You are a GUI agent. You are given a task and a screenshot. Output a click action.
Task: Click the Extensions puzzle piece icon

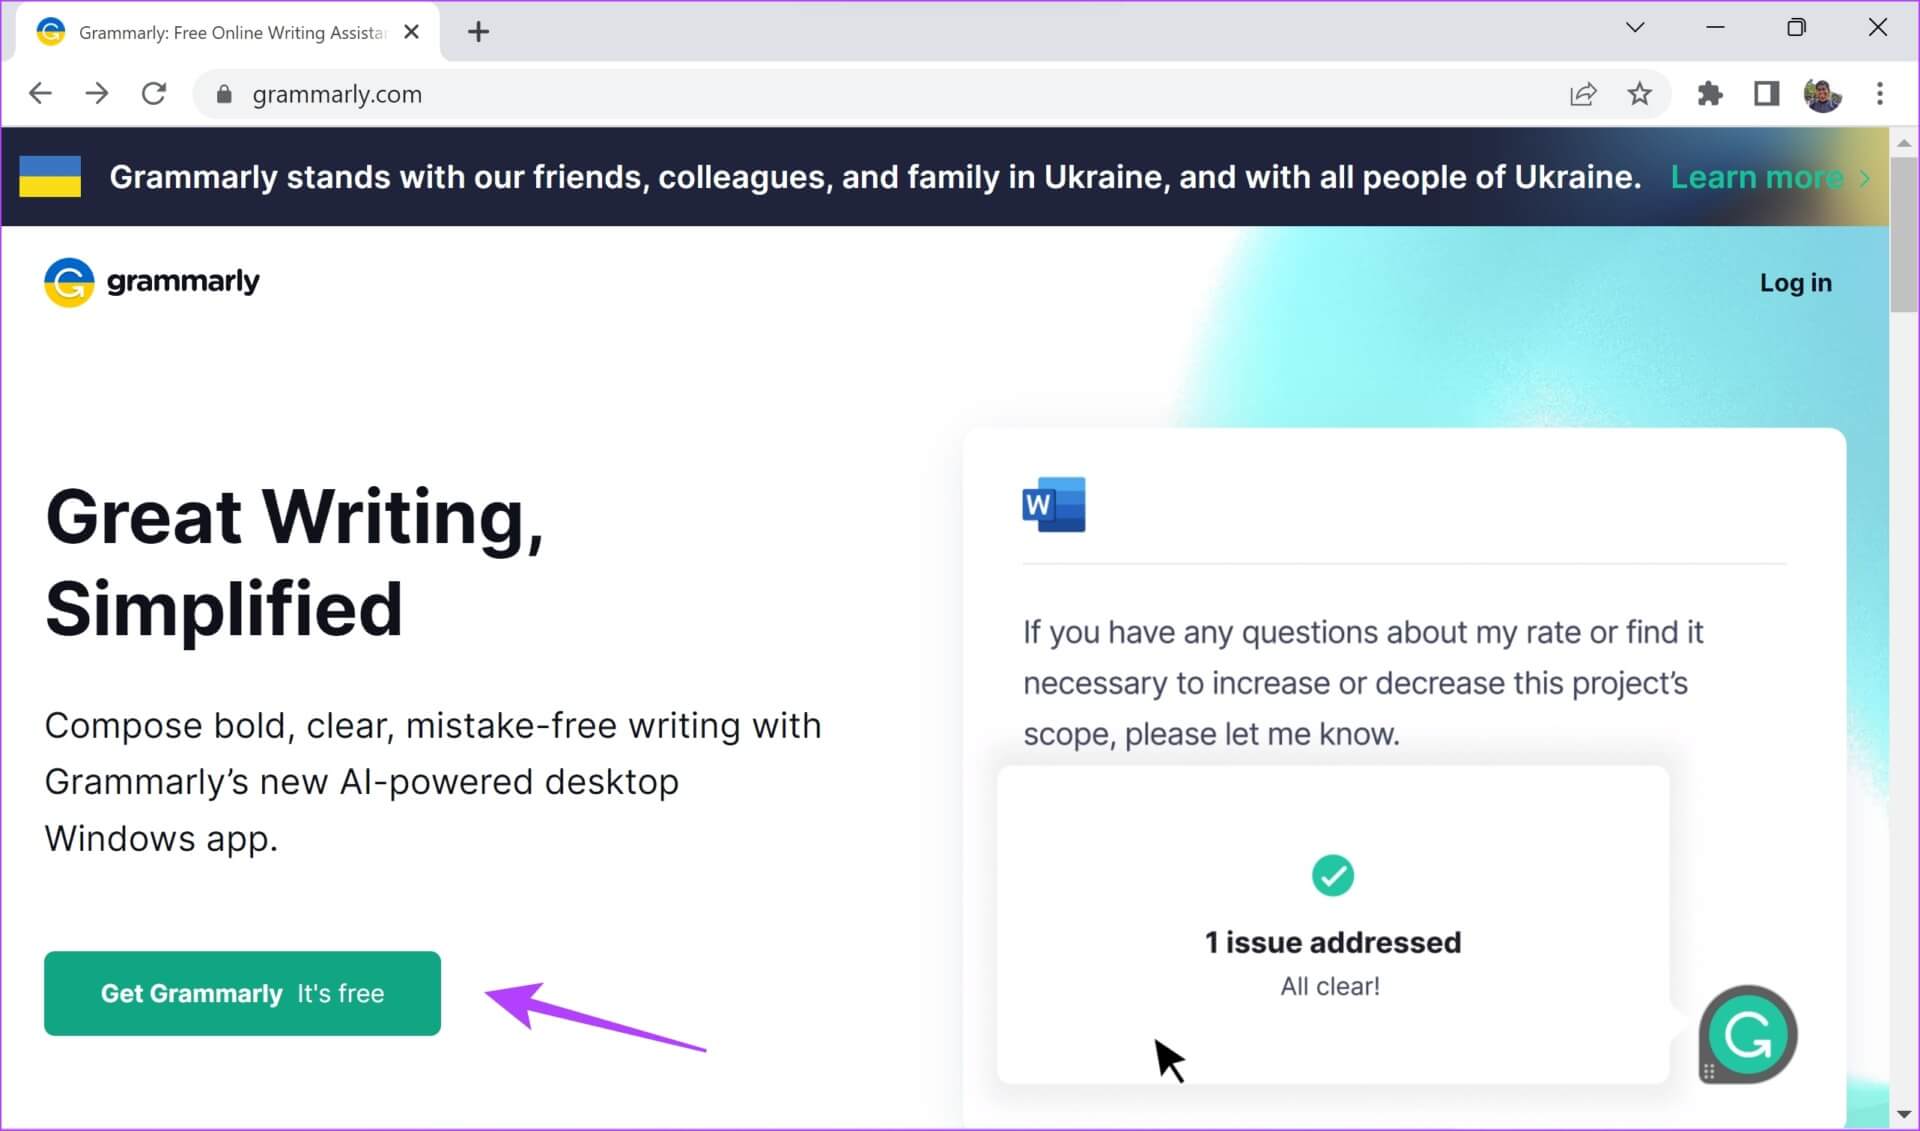coord(1699,93)
